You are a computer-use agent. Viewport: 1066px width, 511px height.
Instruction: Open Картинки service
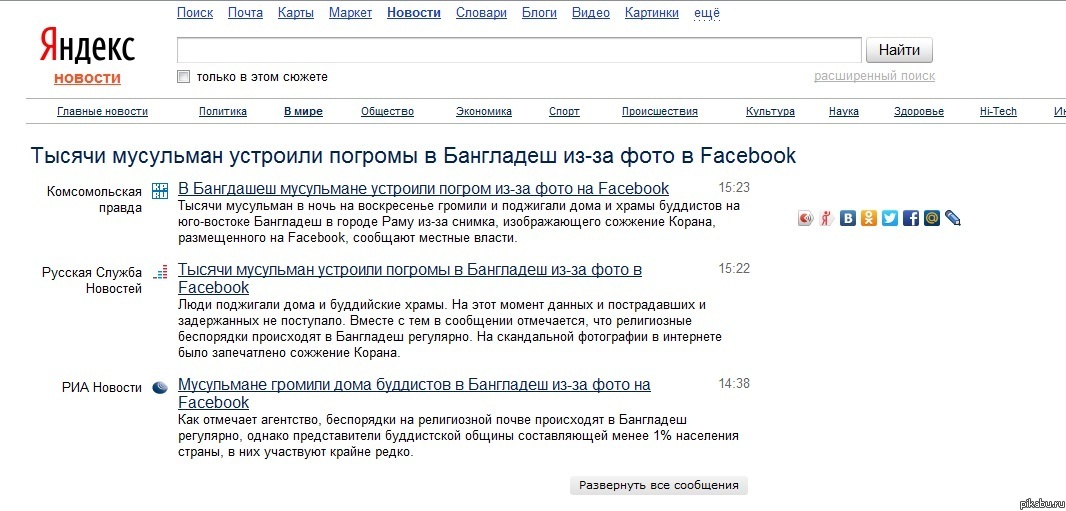pyautogui.click(x=652, y=13)
